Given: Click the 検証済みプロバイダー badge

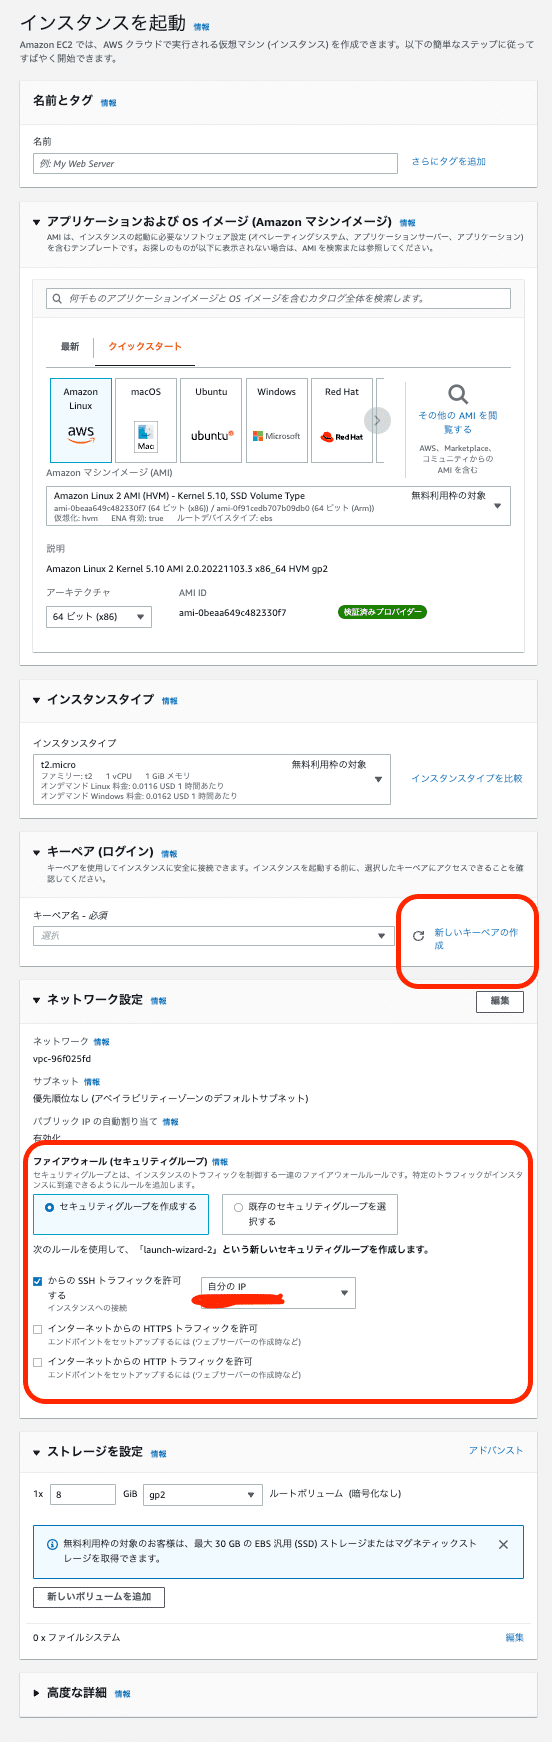Looking at the screenshot, I should click(x=382, y=612).
